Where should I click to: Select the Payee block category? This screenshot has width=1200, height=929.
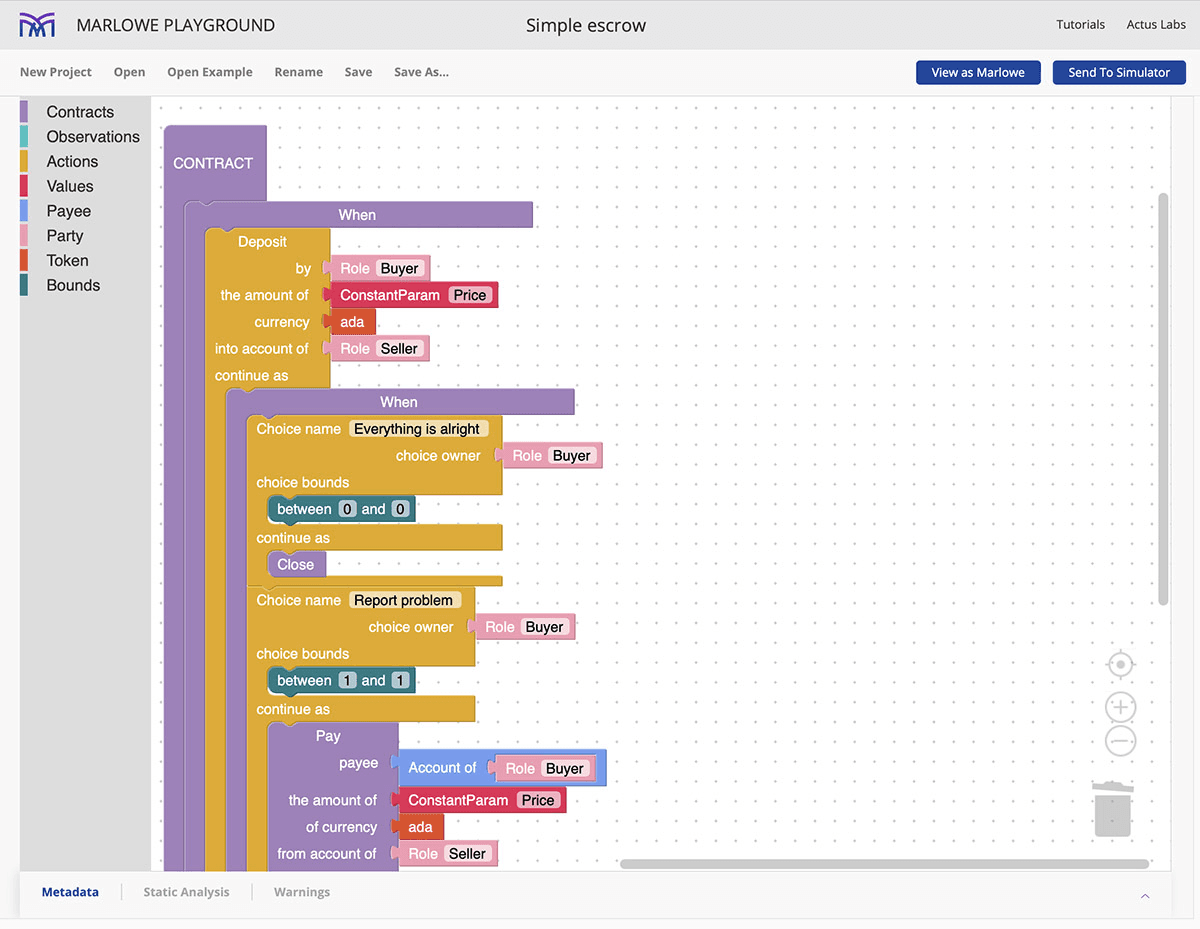(x=68, y=211)
